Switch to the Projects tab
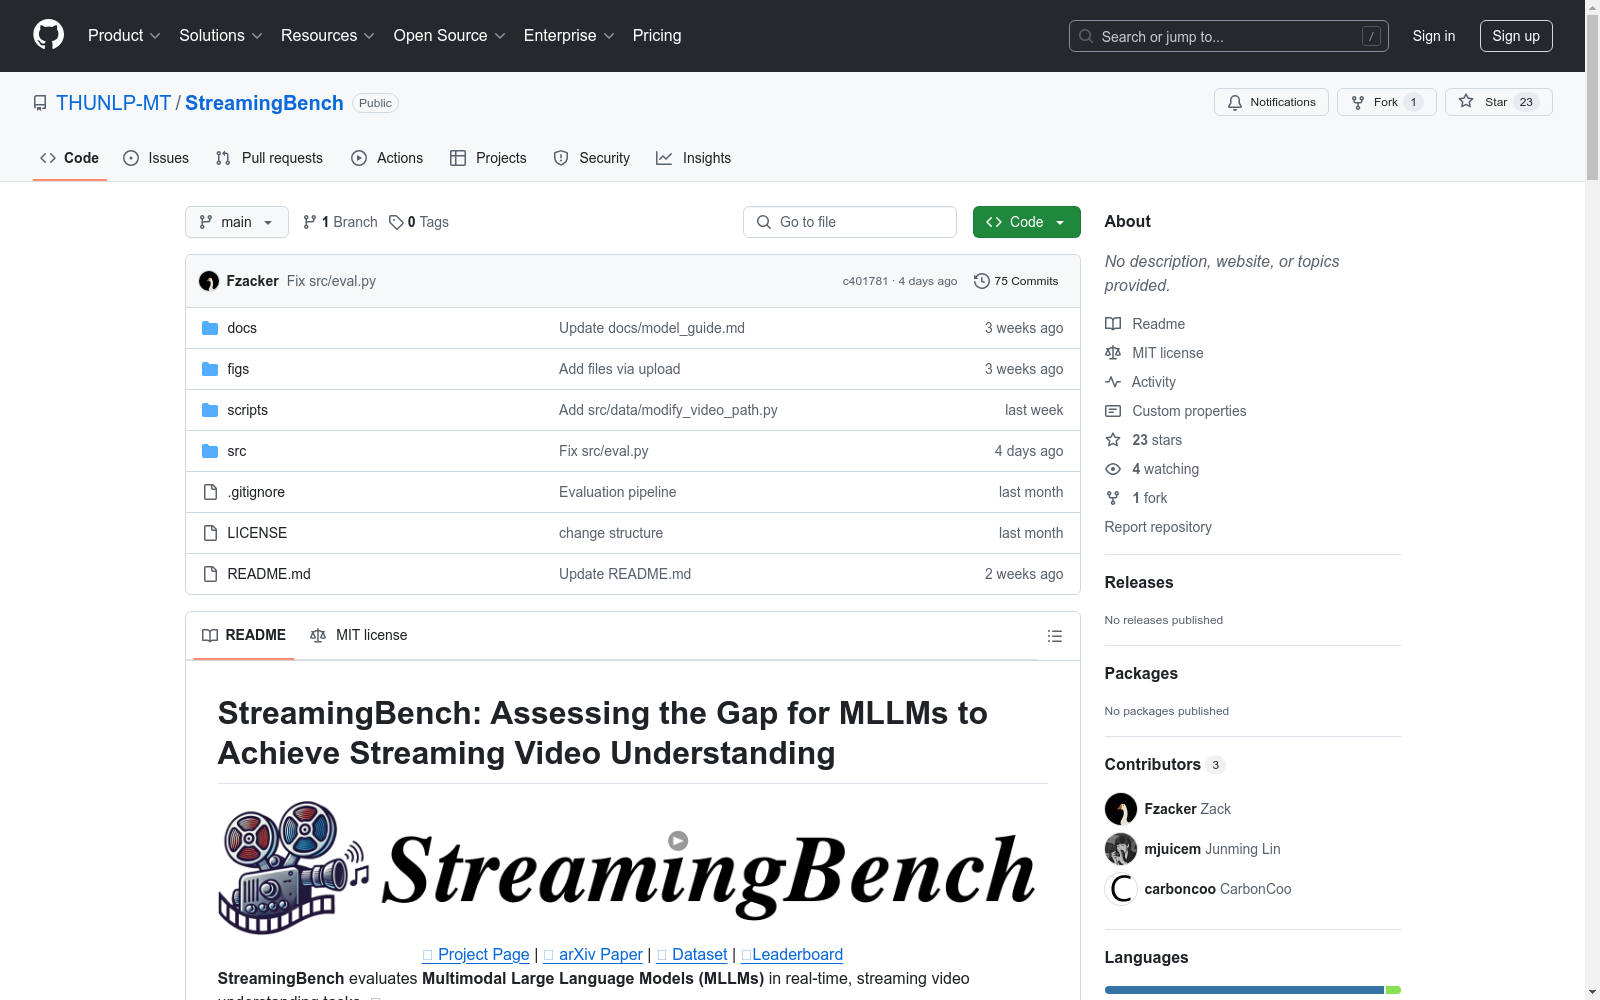 (x=488, y=158)
